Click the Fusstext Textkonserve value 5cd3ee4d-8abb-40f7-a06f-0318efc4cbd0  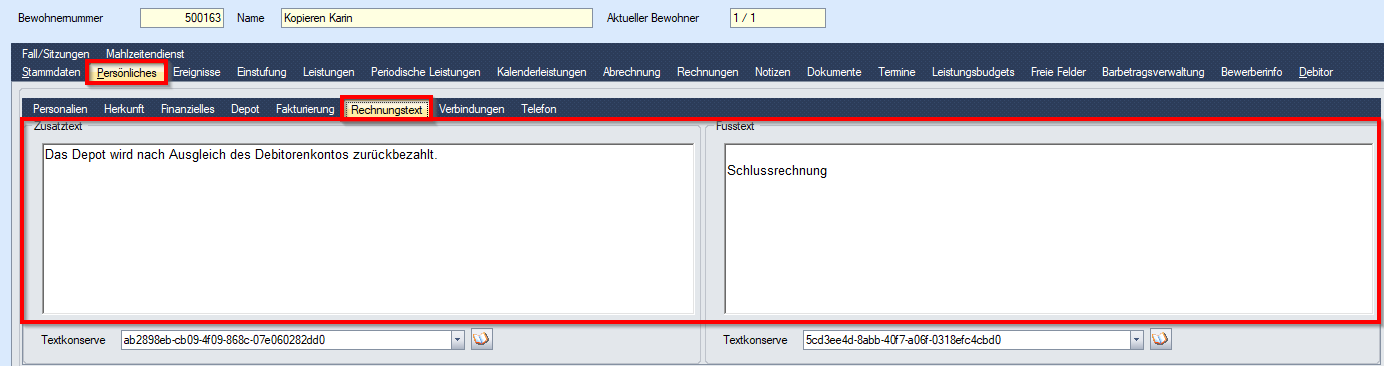tap(966, 340)
